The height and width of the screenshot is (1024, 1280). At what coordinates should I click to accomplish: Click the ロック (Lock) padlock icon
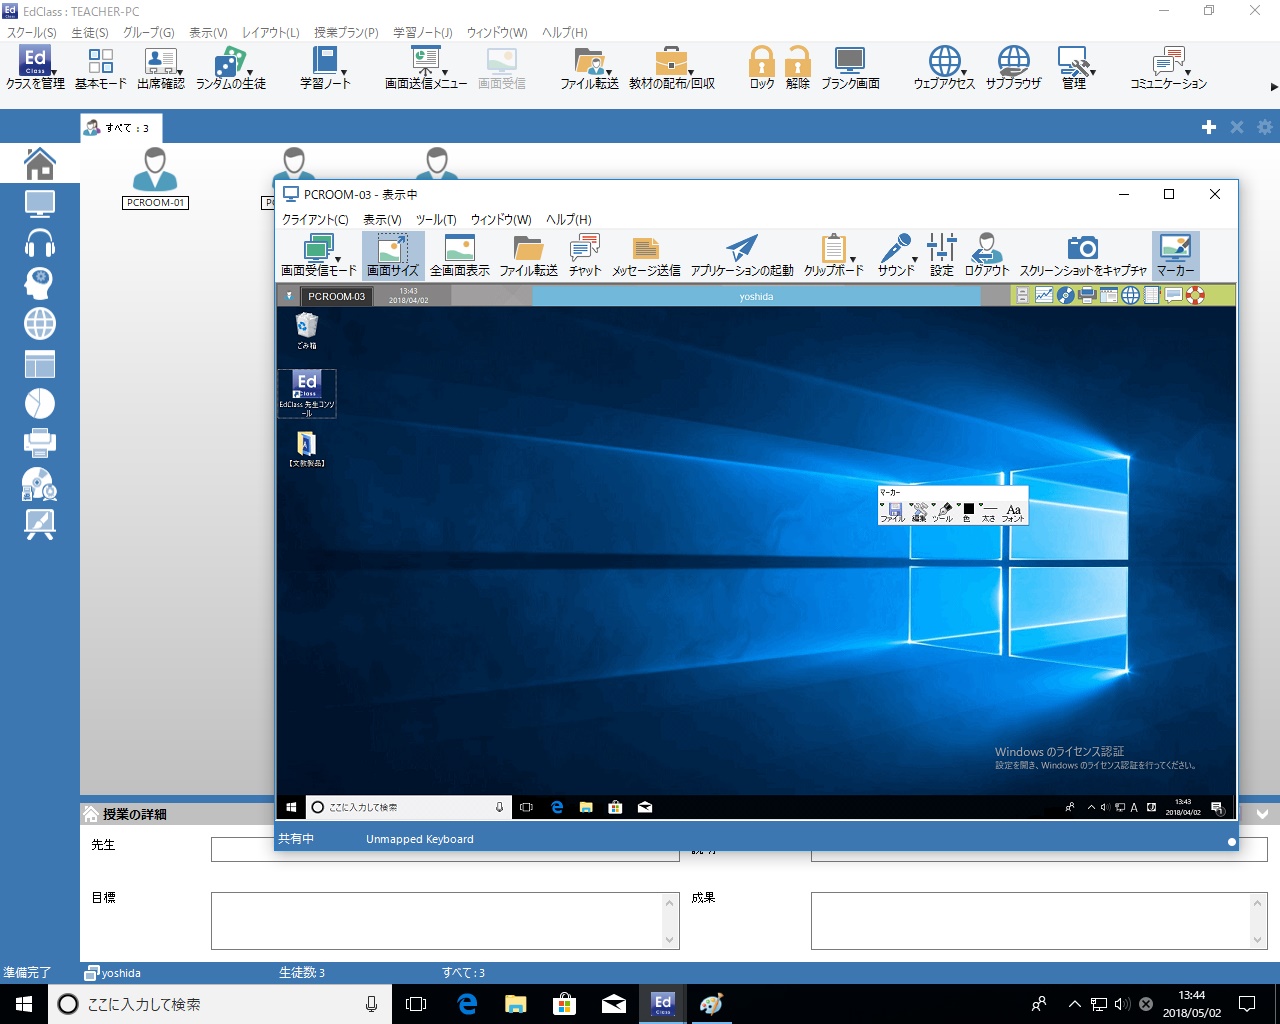pos(761,68)
